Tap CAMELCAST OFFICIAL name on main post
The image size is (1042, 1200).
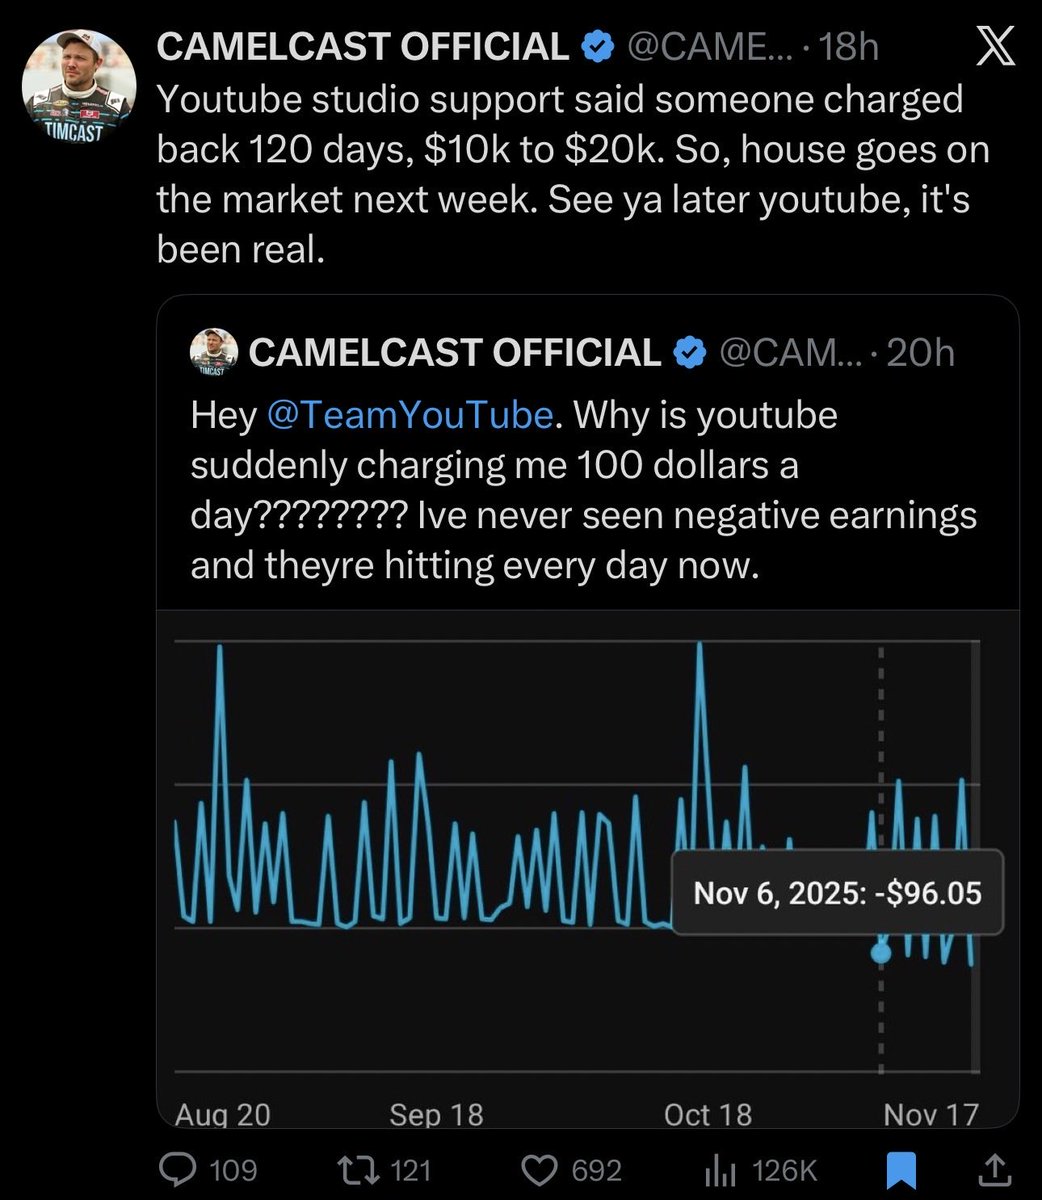pyautogui.click(x=363, y=47)
